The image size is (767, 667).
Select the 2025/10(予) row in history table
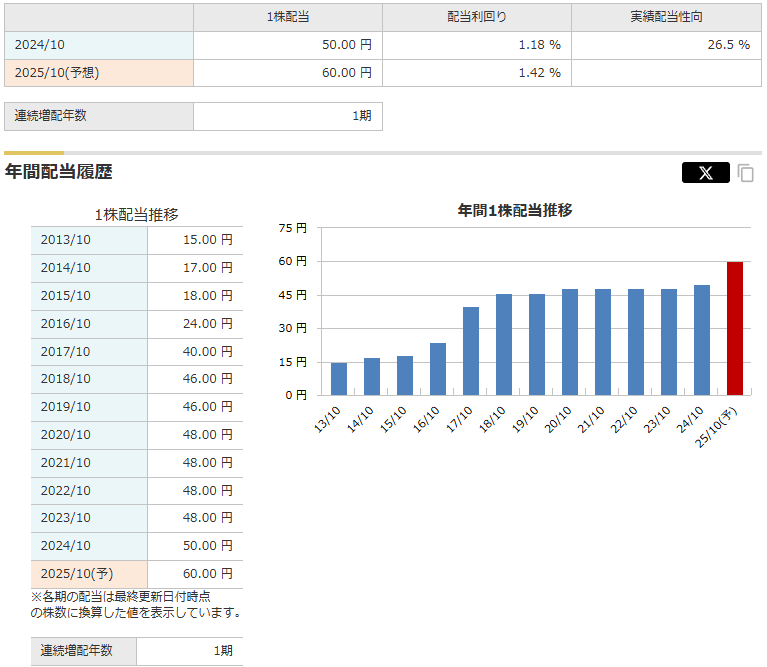click(x=136, y=574)
